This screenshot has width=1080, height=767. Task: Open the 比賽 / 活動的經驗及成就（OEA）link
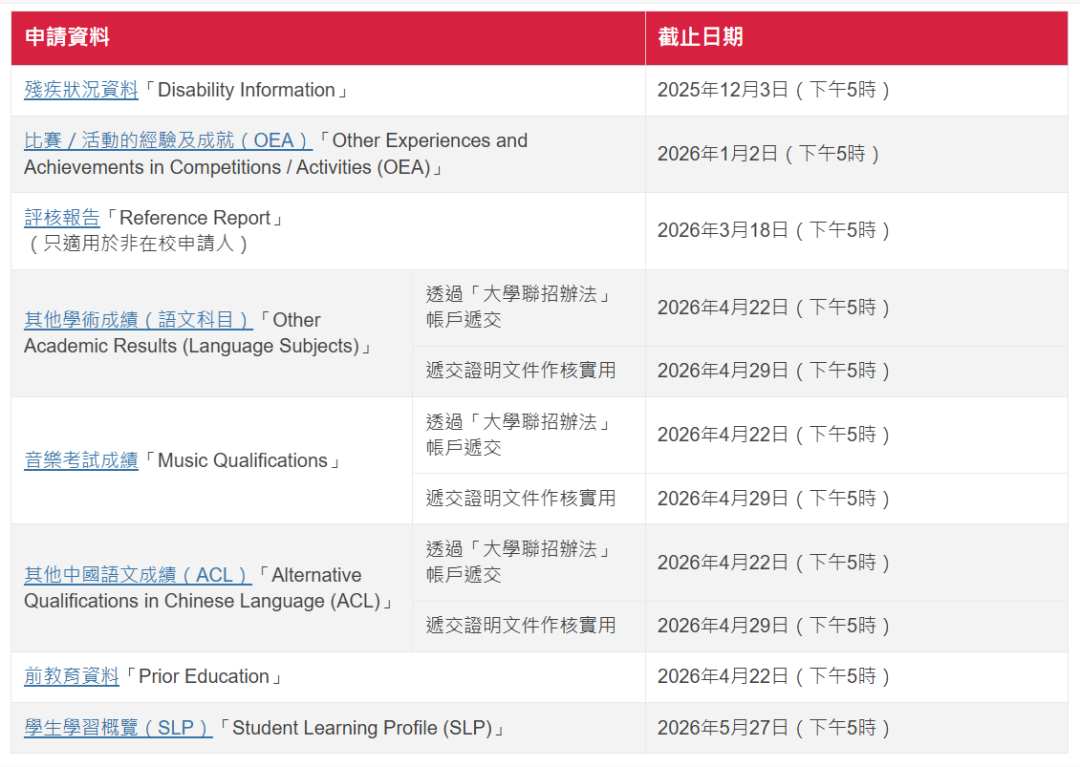click(x=168, y=140)
